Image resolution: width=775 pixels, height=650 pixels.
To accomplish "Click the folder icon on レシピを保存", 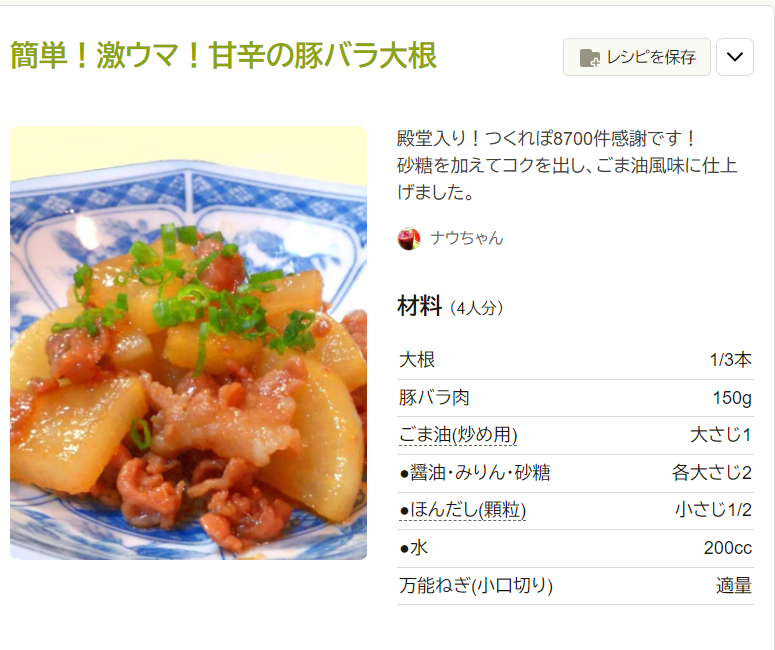I will point(590,57).
